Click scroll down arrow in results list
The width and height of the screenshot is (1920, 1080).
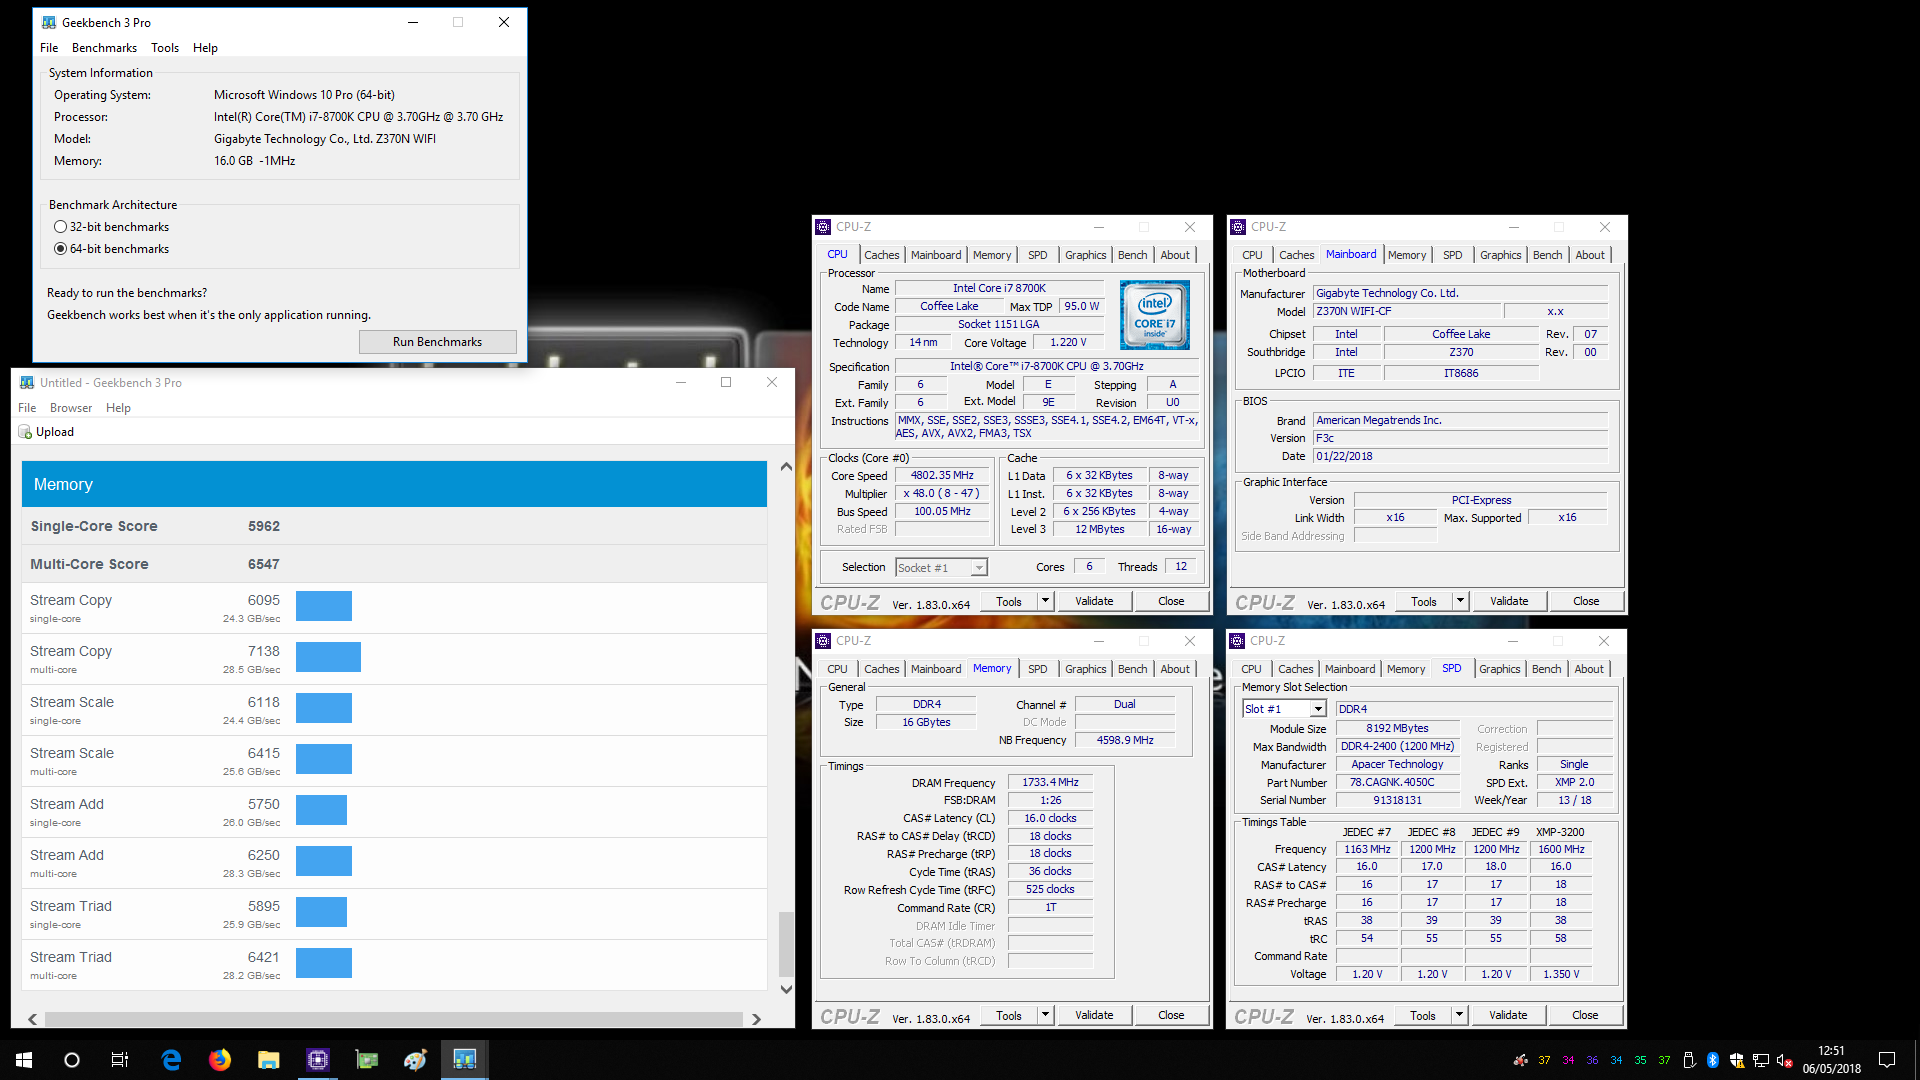pyautogui.click(x=786, y=990)
